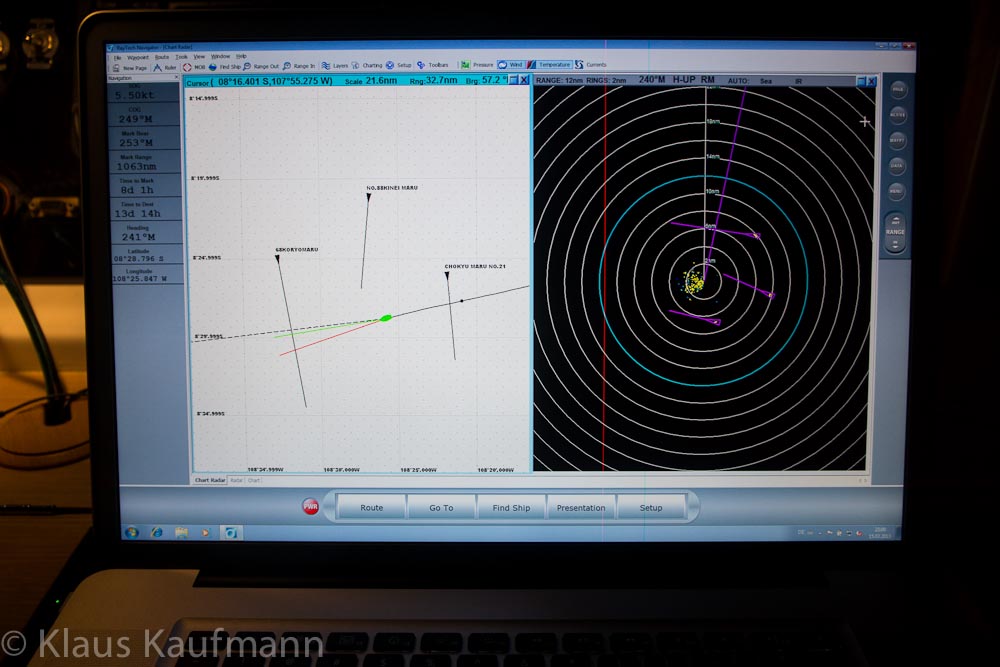Maximize the chart pane window

513,80
